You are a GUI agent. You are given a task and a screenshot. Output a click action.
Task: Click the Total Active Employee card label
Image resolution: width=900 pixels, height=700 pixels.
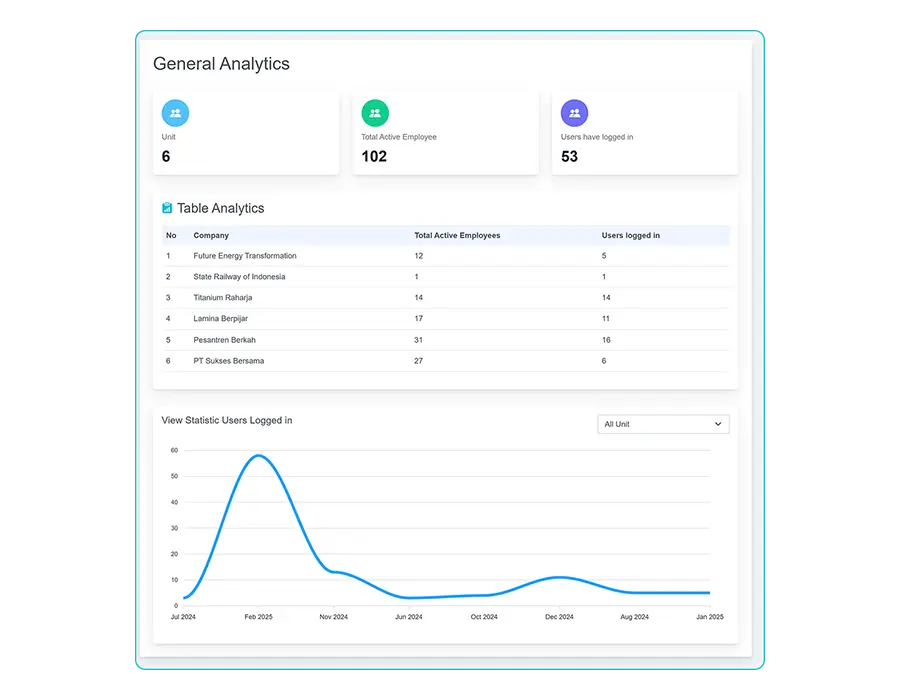(399, 137)
